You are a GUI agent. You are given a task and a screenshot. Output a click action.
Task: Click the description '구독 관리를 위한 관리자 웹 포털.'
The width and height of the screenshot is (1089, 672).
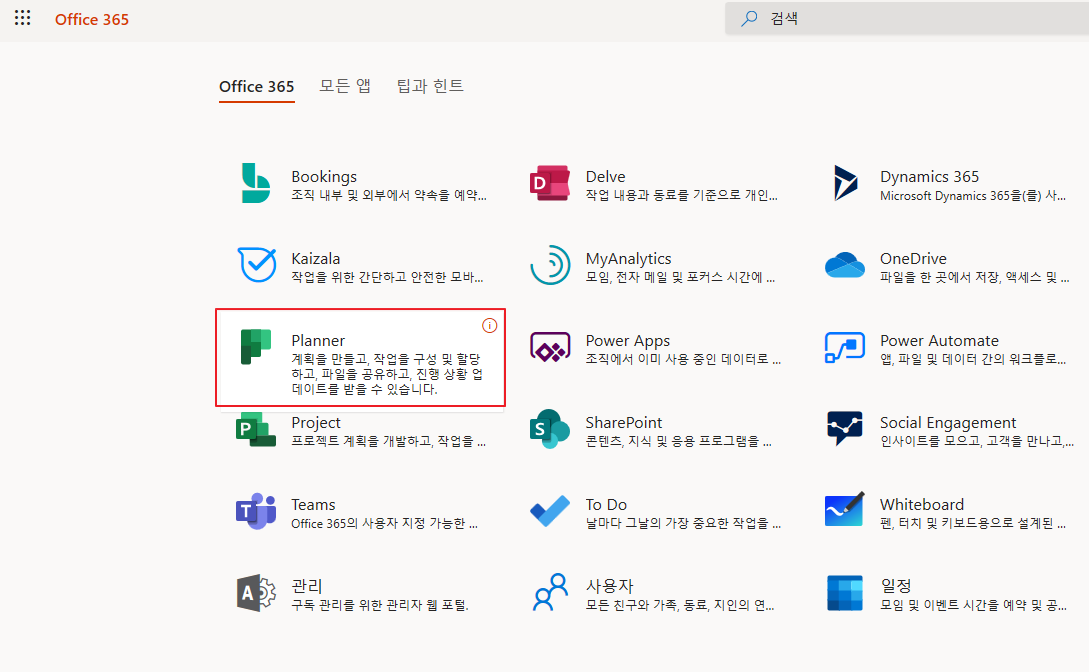380,605
